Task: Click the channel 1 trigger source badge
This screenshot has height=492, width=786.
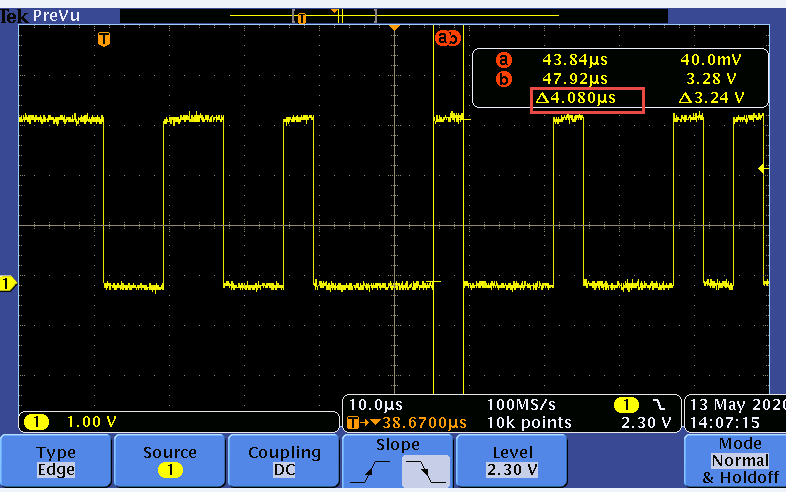Action: pyautogui.click(x=626, y=404)
